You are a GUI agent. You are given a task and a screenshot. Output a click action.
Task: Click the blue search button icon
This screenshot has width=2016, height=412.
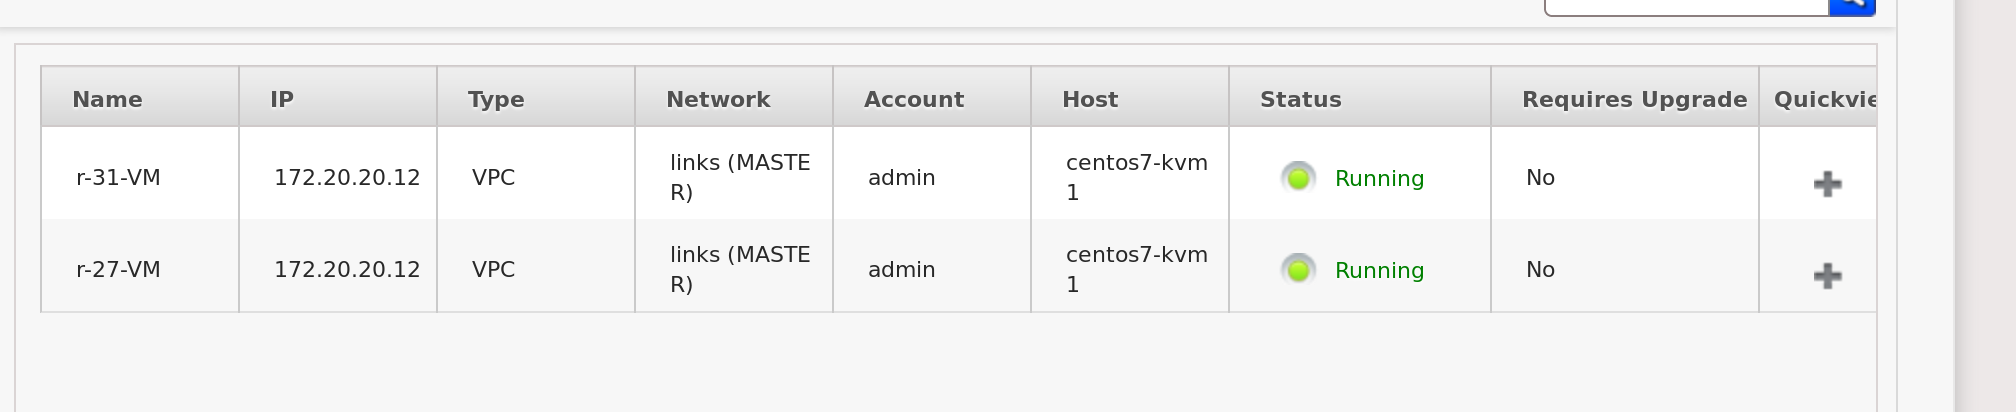1852,5
